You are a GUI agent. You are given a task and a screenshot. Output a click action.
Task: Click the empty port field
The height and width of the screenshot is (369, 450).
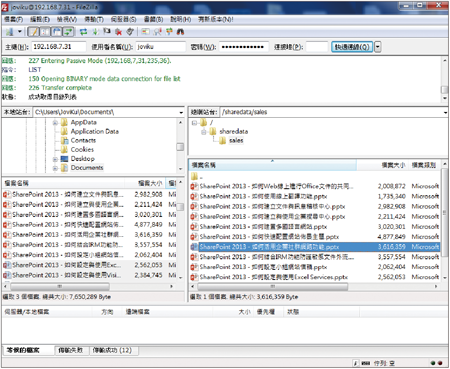(317, 47)
